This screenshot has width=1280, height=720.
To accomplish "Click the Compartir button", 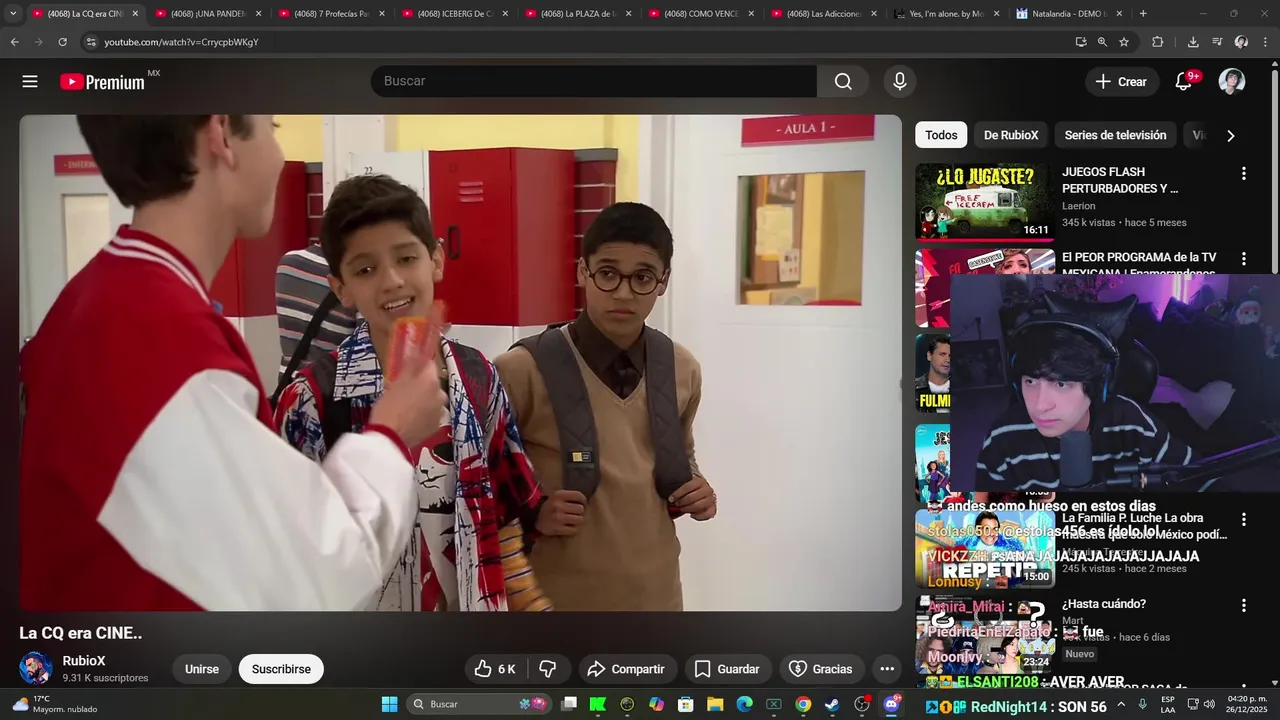I will click(626, 669).
